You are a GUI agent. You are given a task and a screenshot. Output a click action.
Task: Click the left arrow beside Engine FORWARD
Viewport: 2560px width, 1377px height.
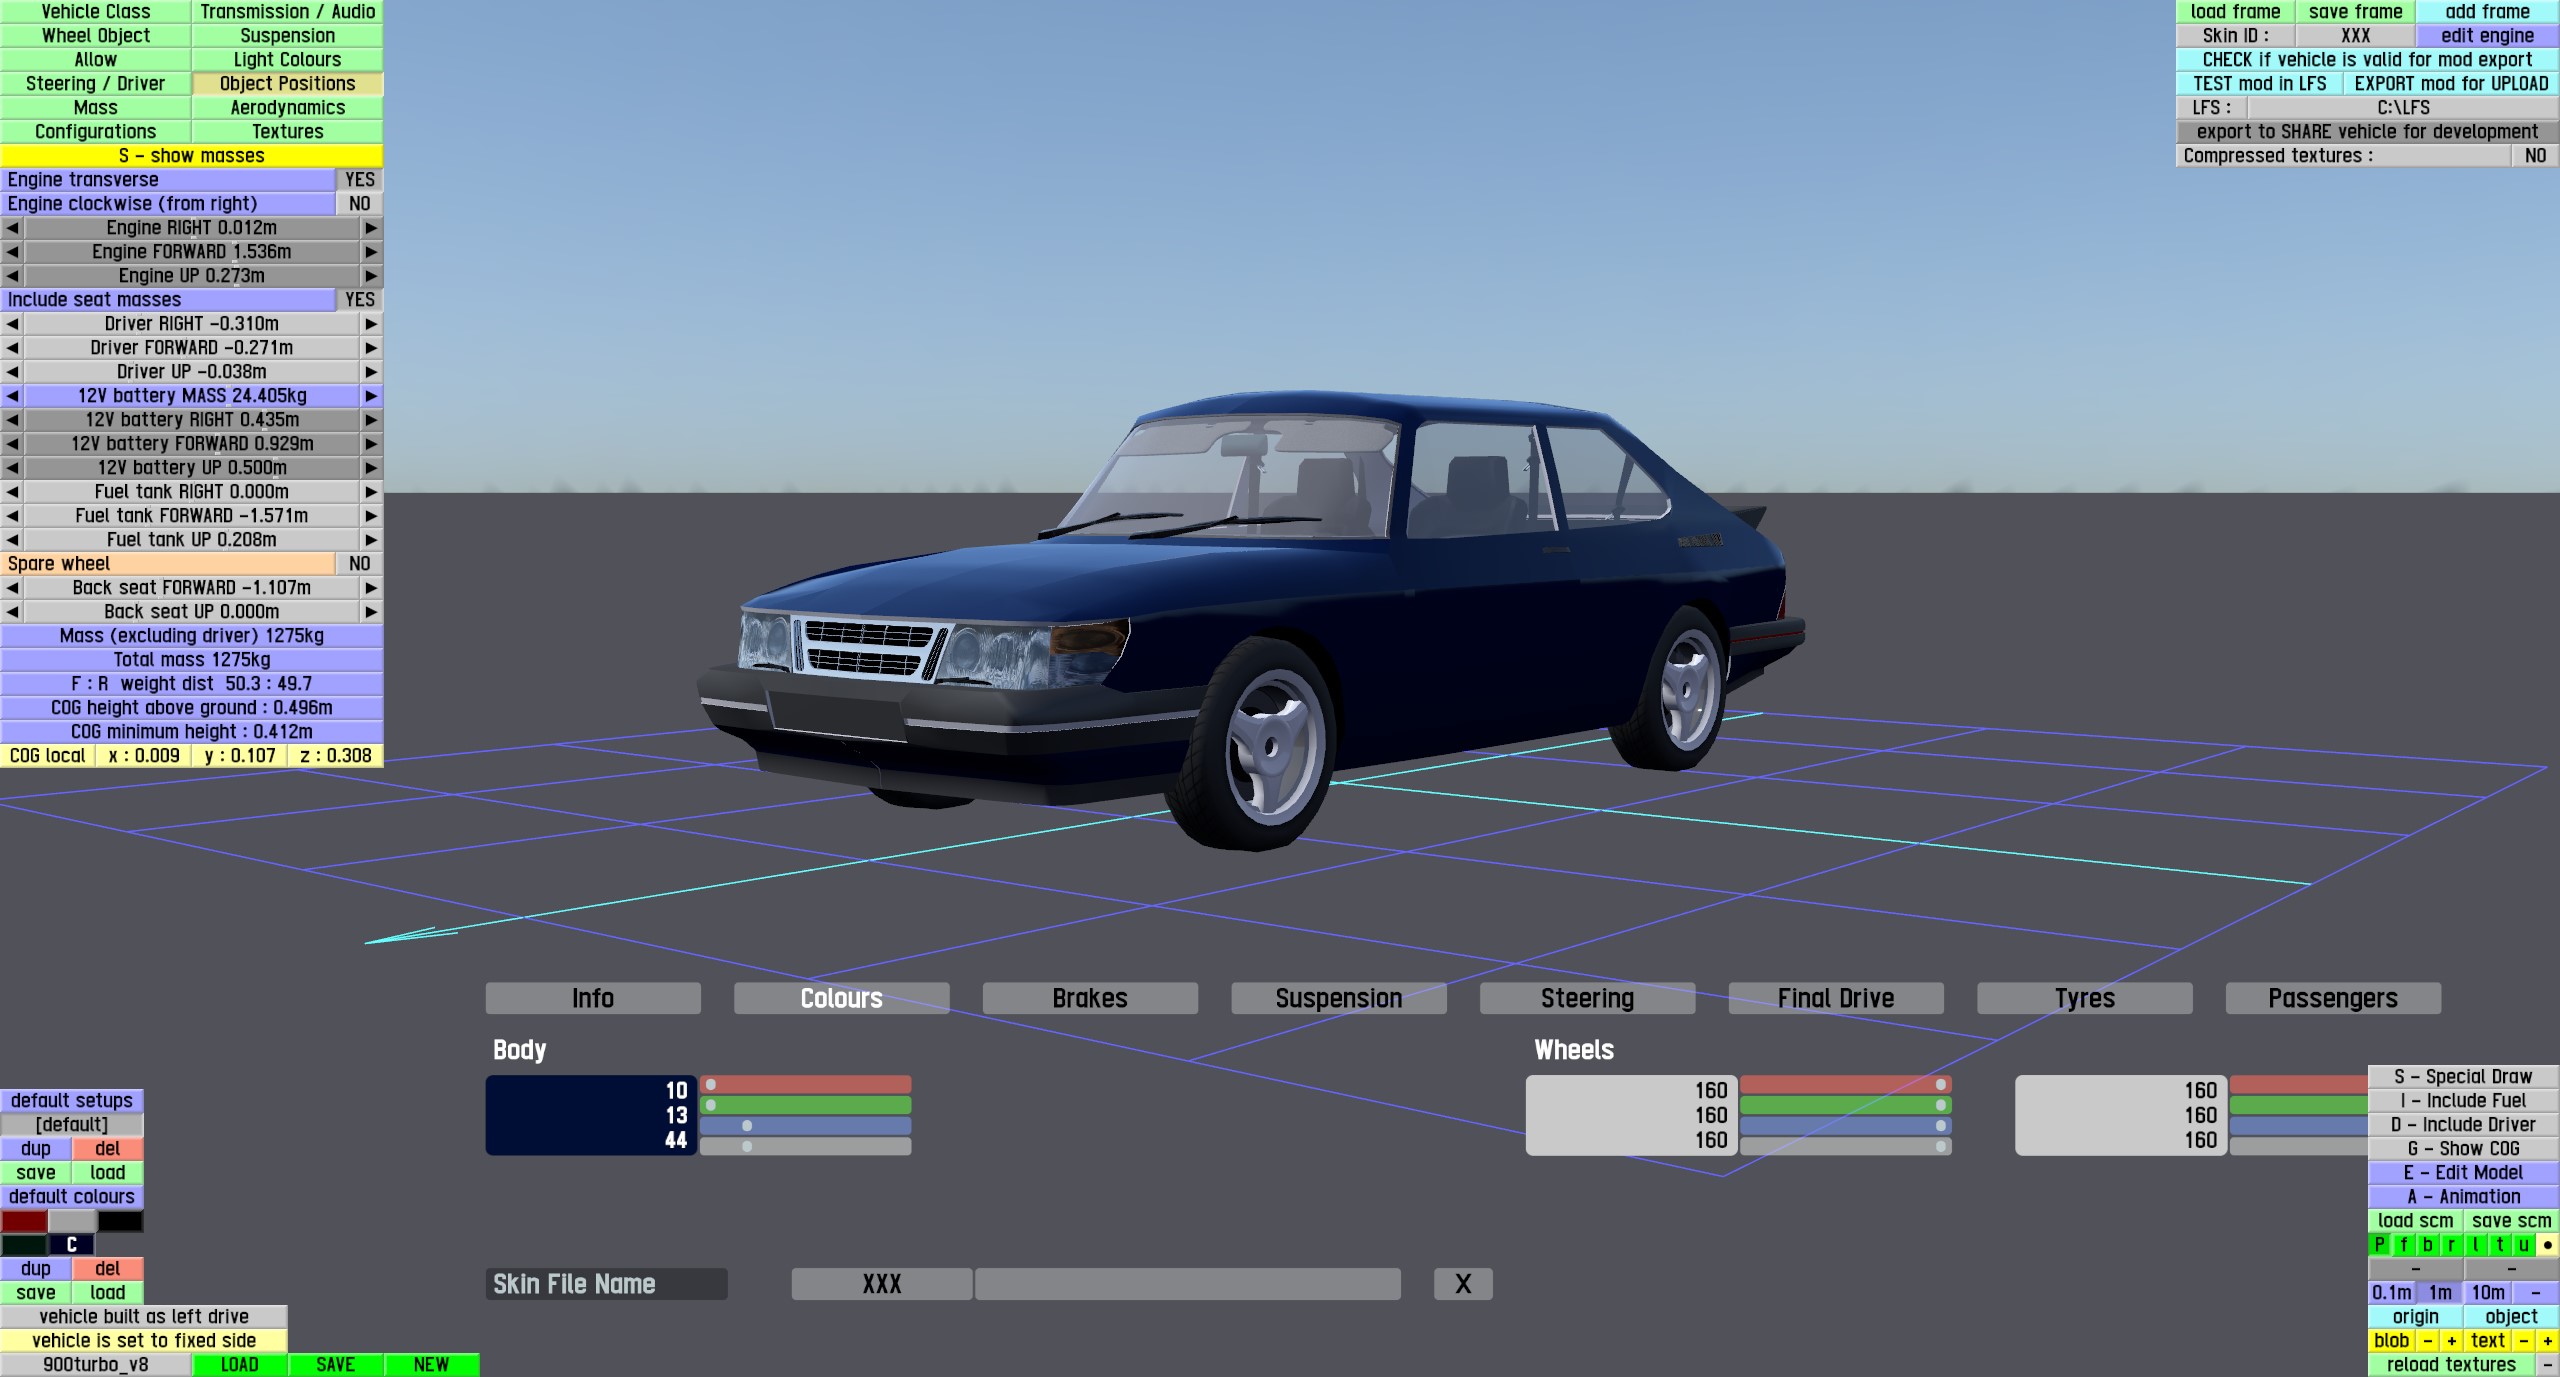[x=12, y=252]
